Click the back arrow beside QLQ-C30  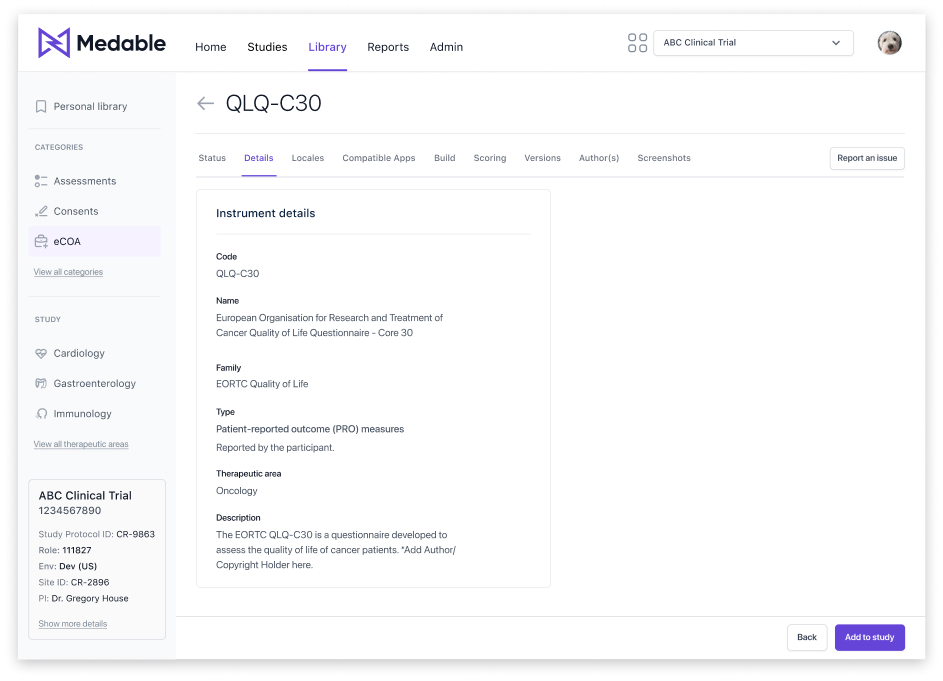coord(206,103)
